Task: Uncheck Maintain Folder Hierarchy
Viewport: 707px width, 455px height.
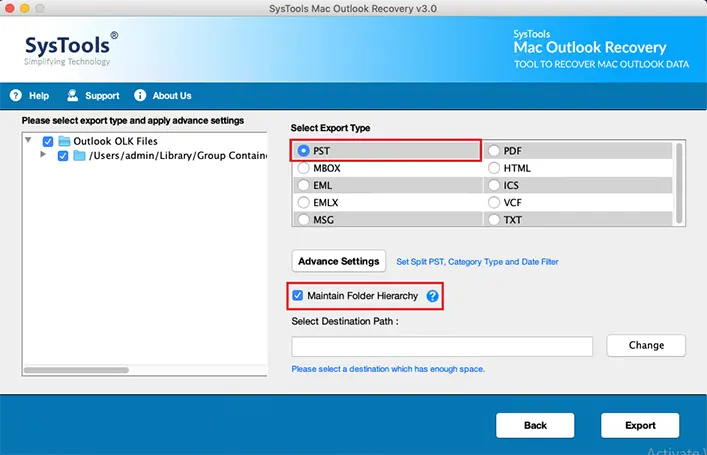Action: pos(298,295)
